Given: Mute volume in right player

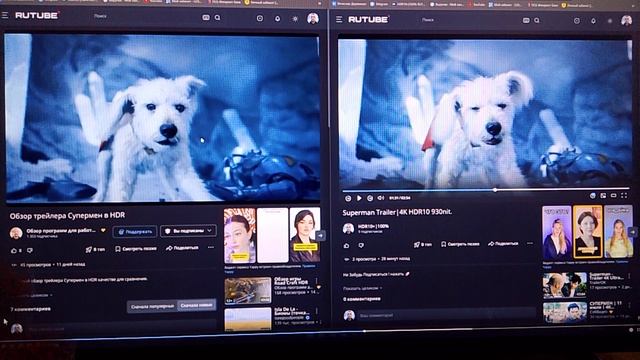Looking at the screenshot, I should pos(381,198).
